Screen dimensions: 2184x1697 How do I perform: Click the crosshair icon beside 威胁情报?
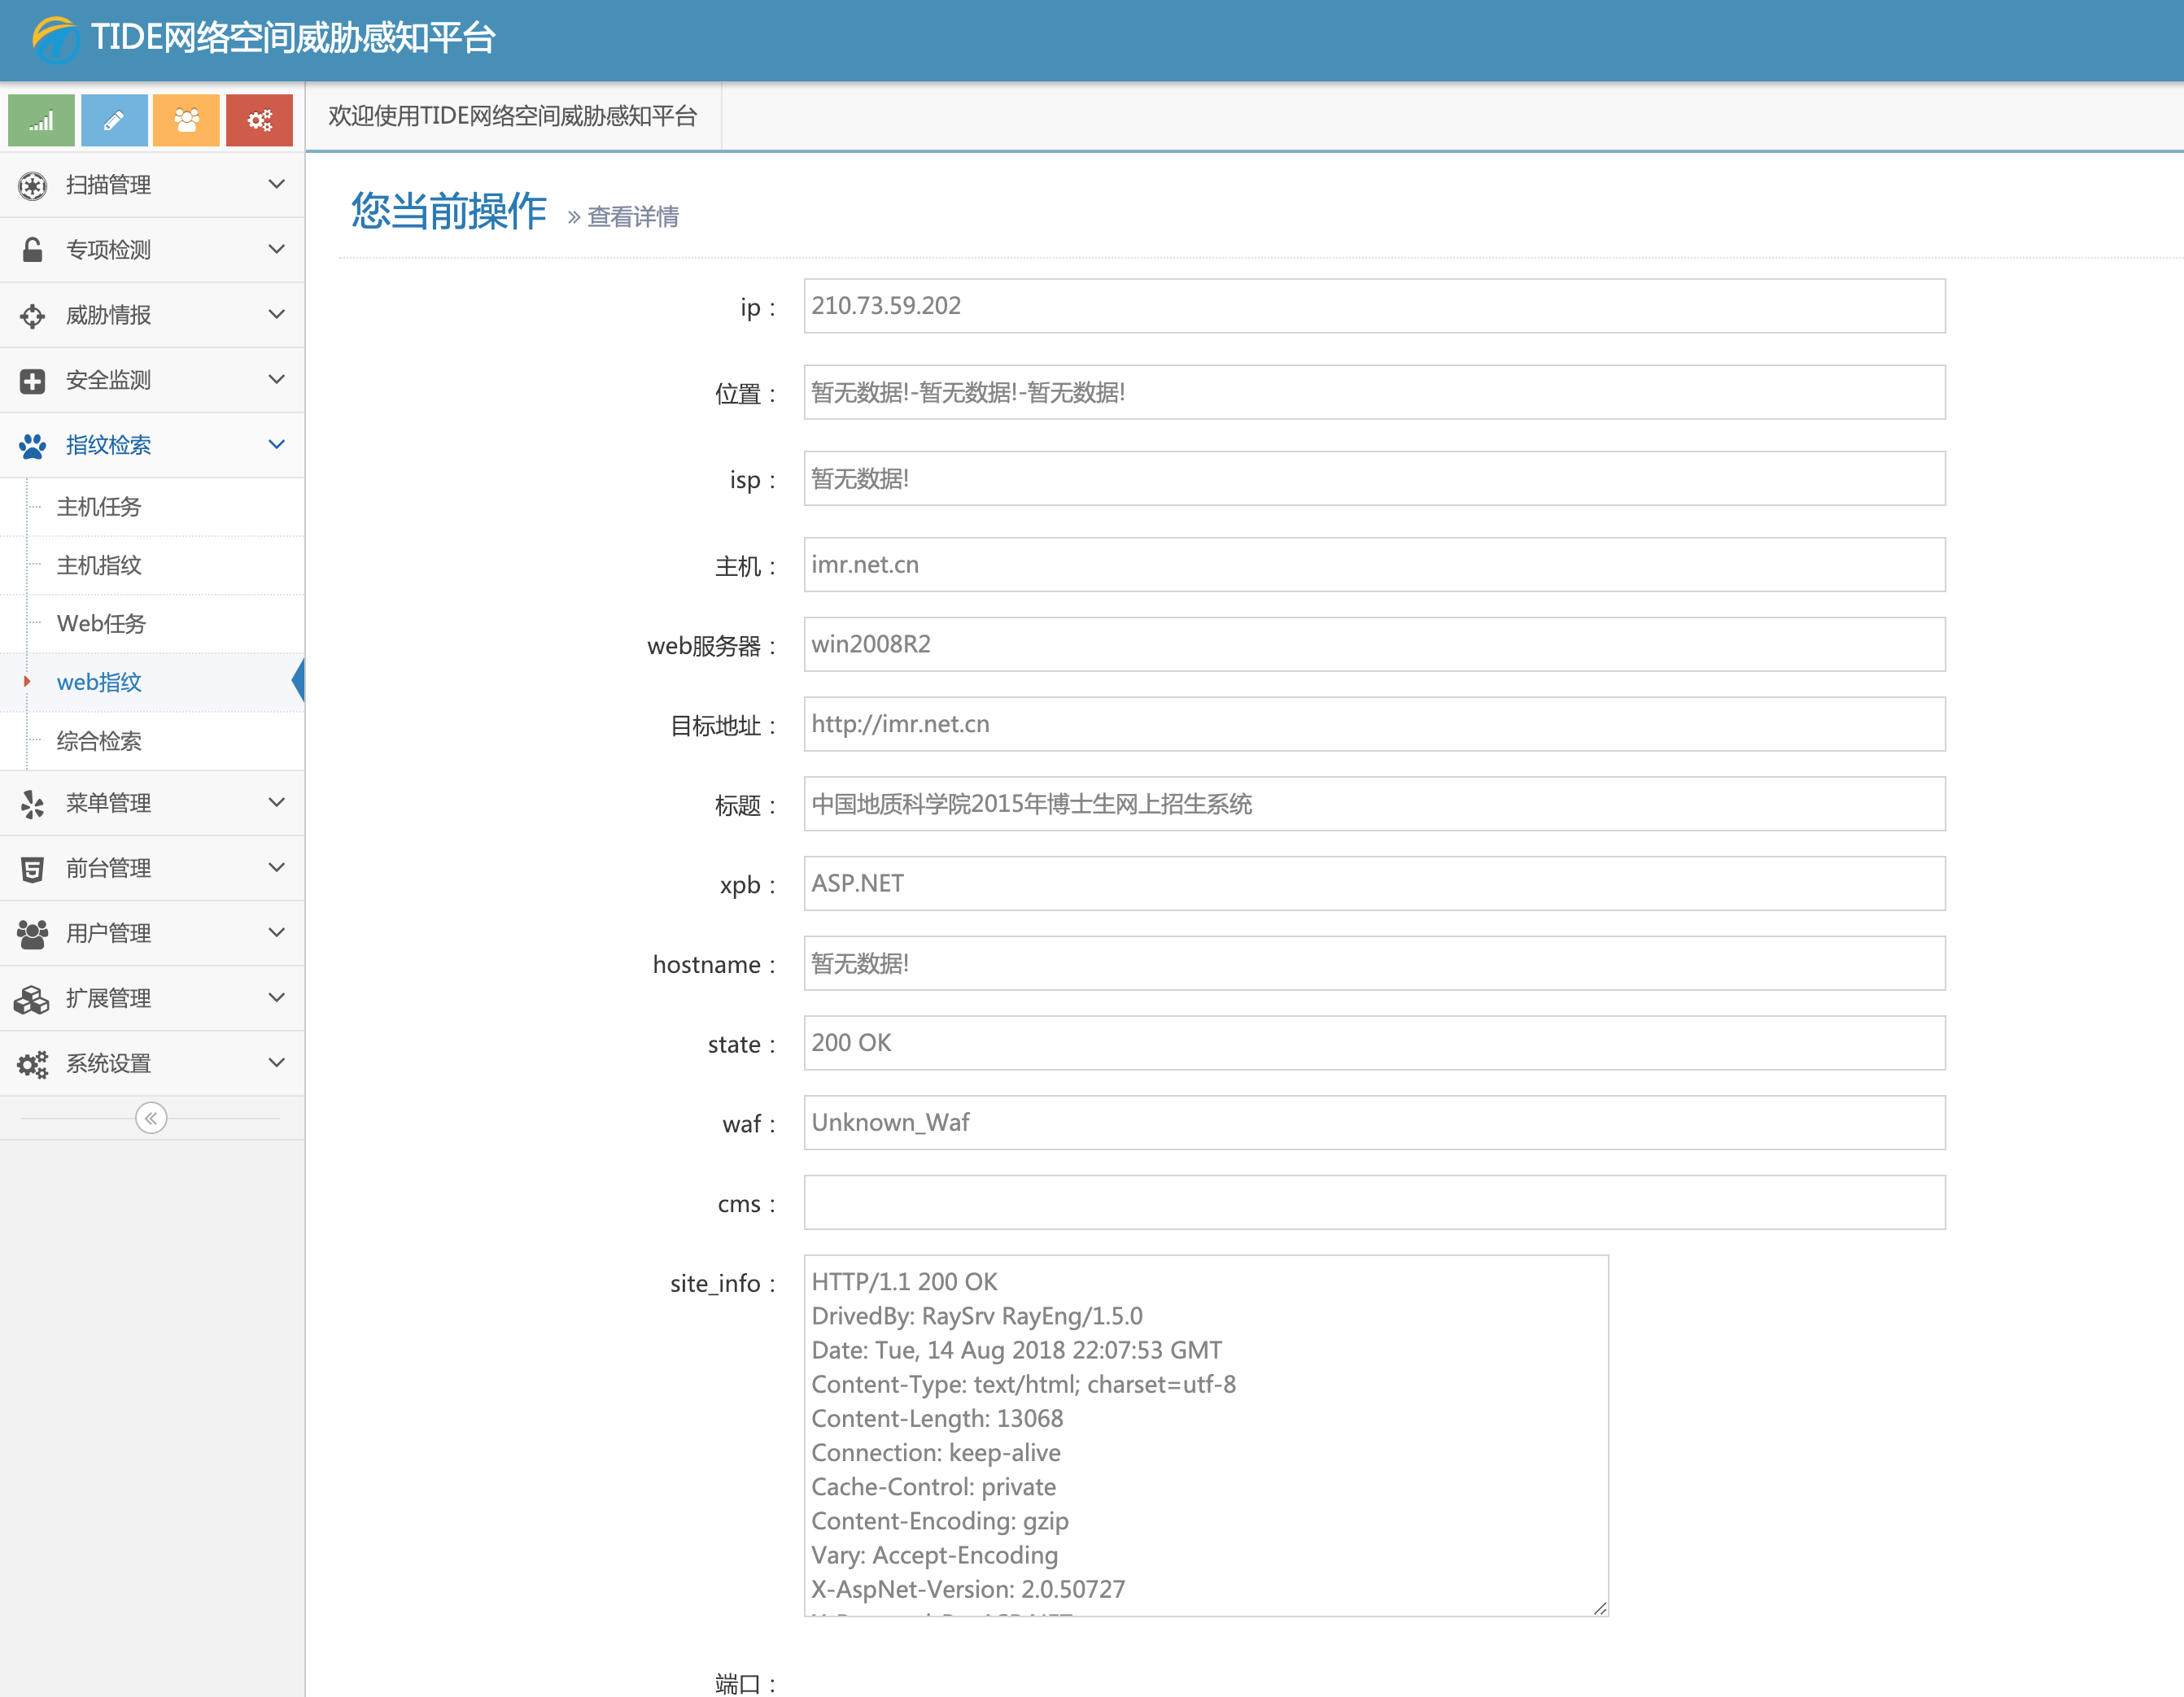click(32, 316)
